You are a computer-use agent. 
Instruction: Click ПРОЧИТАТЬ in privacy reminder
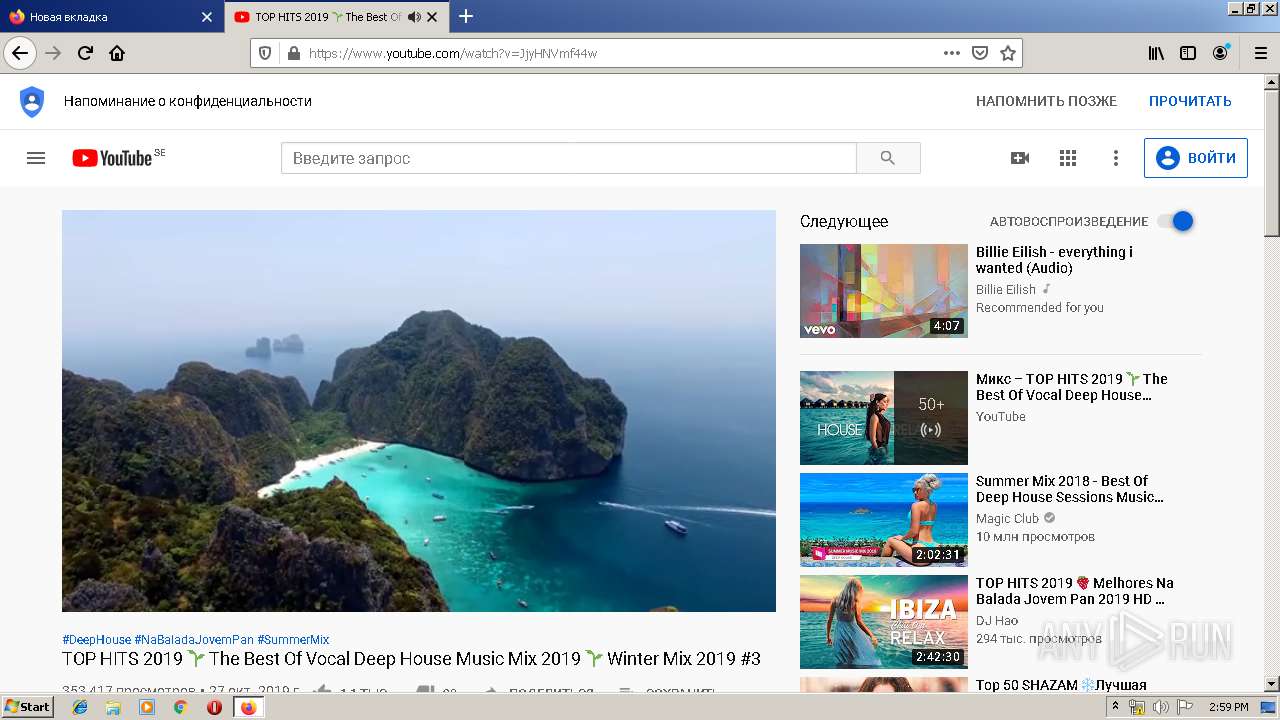(1190, 101)
